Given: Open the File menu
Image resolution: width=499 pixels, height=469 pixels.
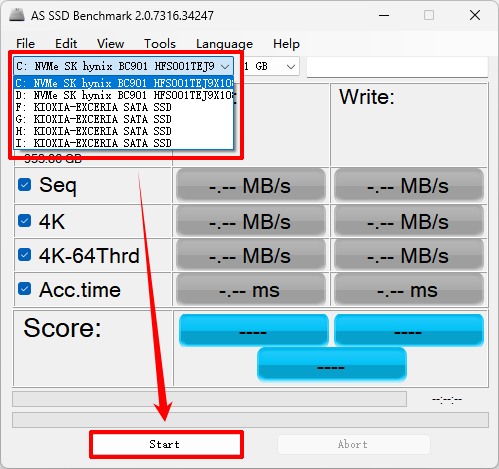Looking at the screenshot, I should (25, 44).
